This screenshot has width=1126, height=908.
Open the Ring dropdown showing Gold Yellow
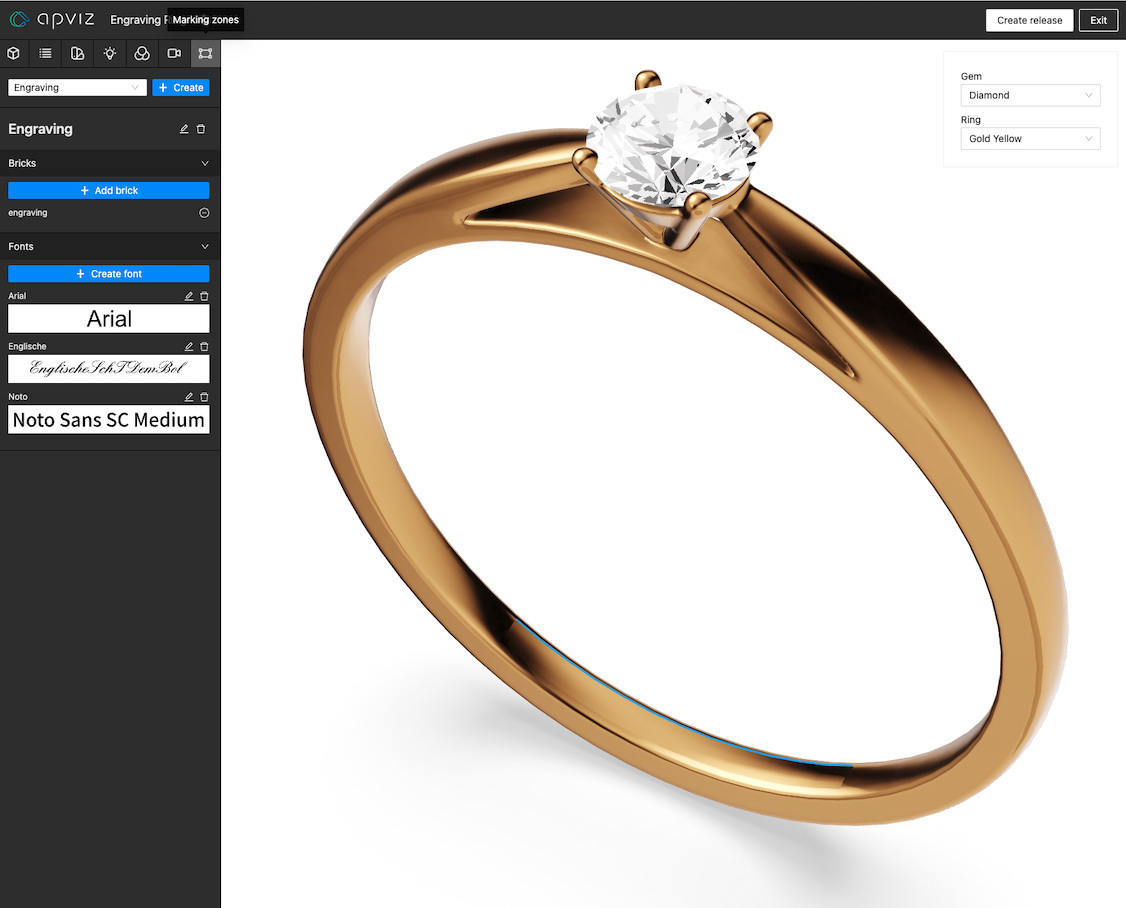pos(1030,138)
